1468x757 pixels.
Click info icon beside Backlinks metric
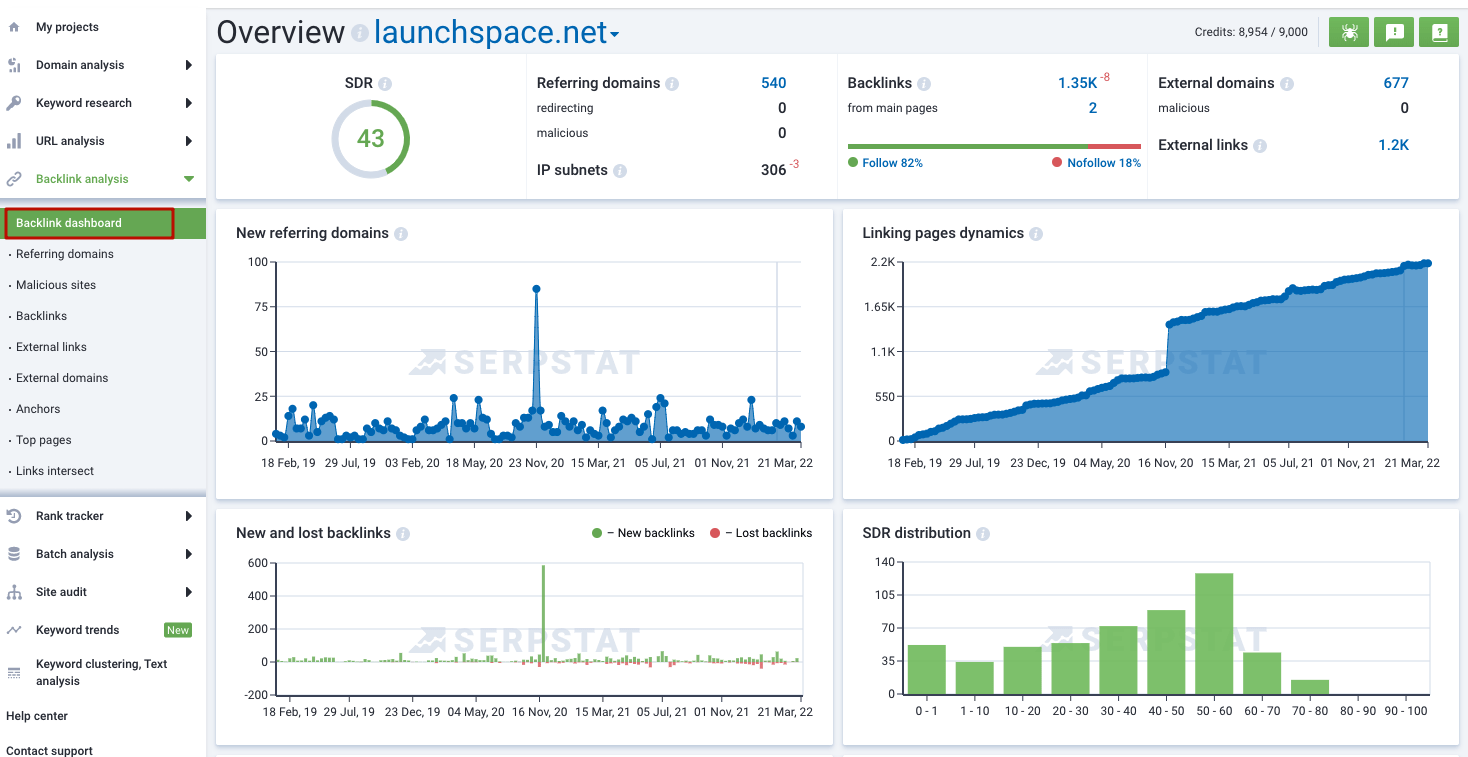click(924, 84)
